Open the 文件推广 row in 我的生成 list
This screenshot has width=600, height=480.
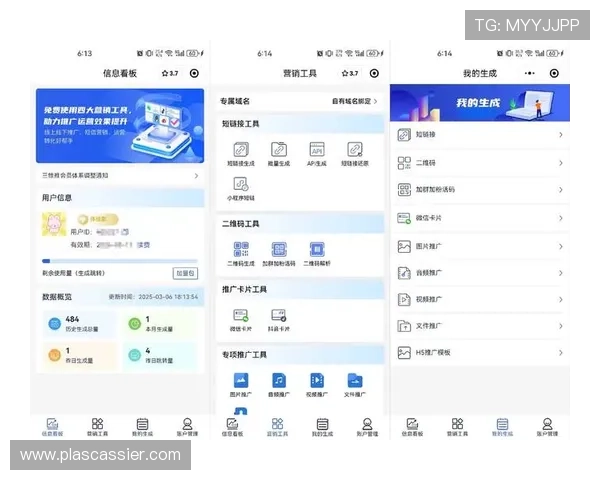(x=480, y=326)
